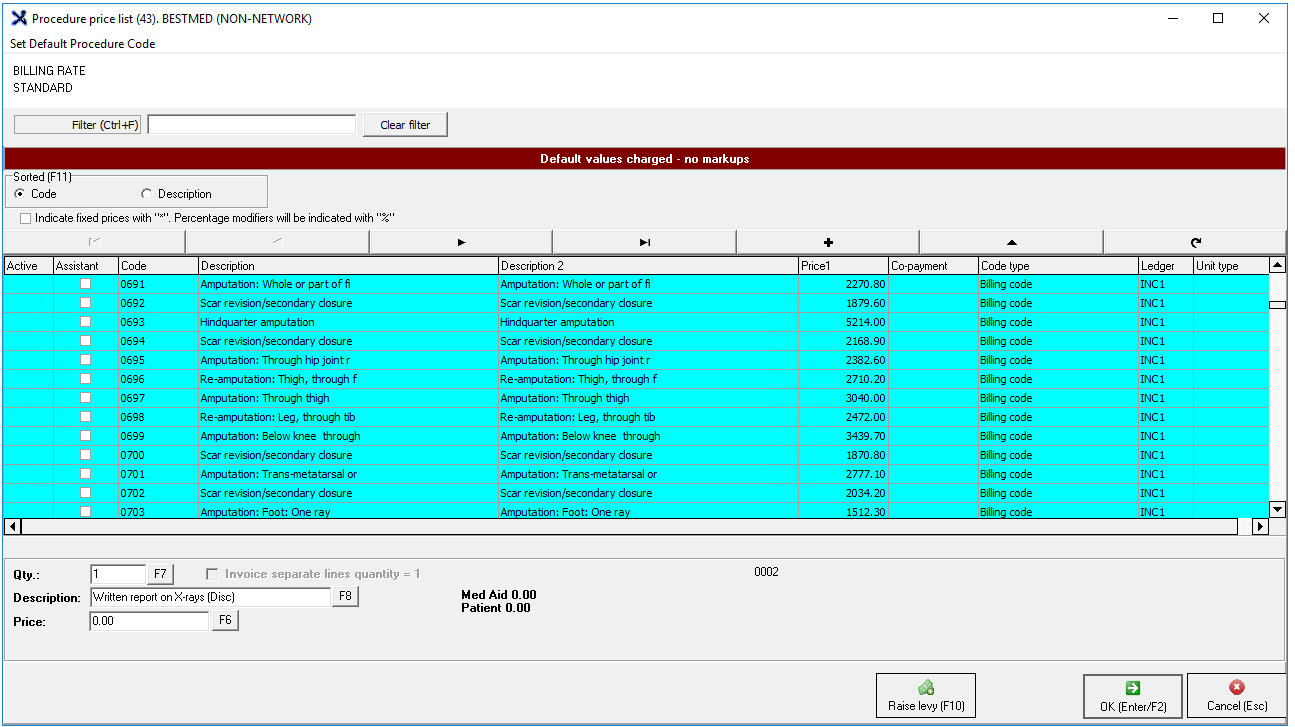Jump to last record in navigator
The width and height of the screenshot is (1295, 727).
pyautogui.click(x=644, y=242)
